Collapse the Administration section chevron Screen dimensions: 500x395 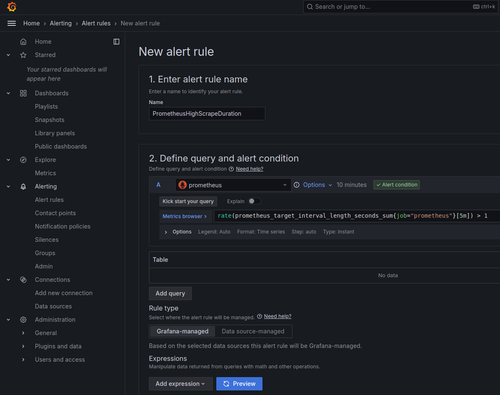pyautogui.click(x=8, y=320)
